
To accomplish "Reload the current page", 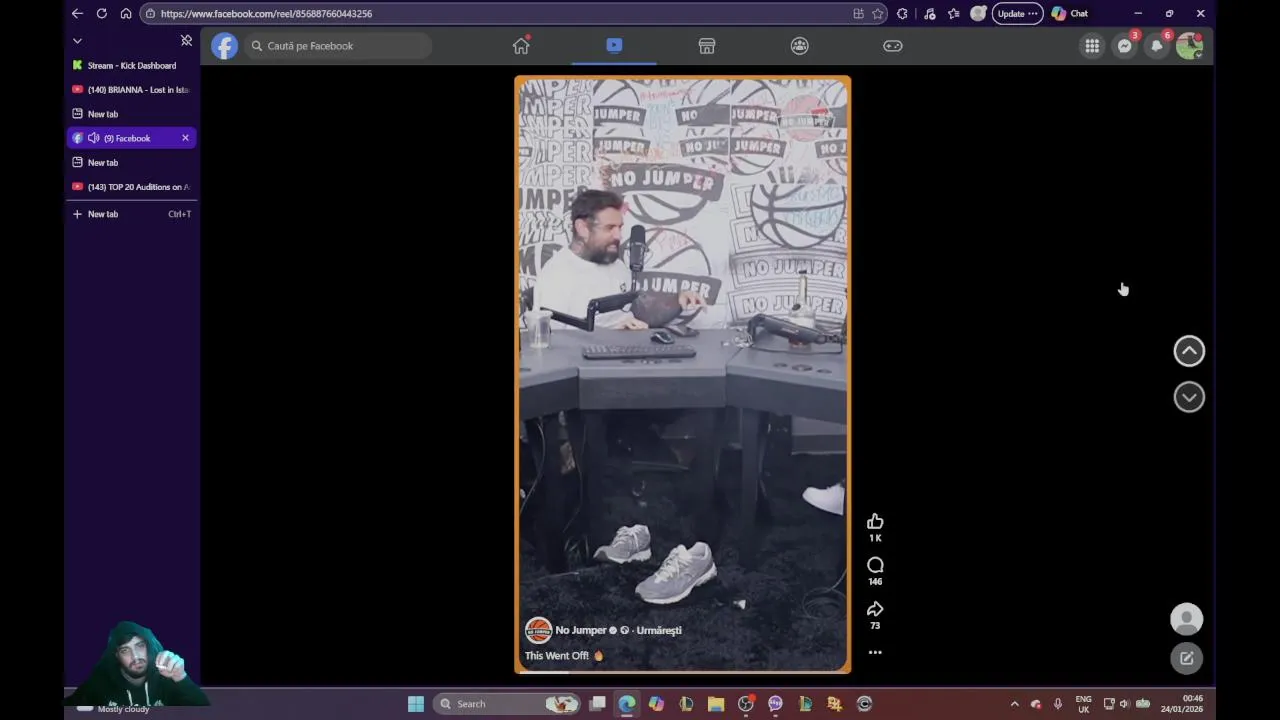I will click(x=101, y=14).
